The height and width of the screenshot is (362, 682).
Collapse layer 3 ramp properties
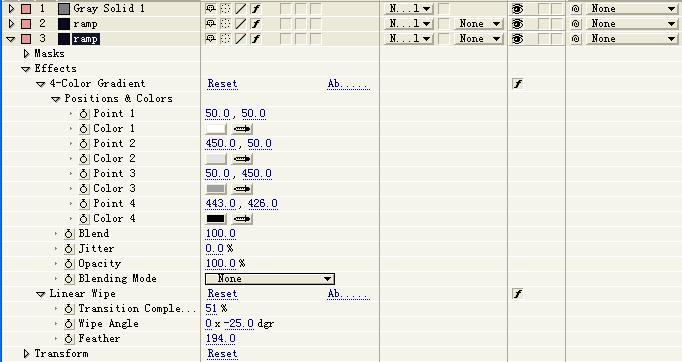click(11, 39)
